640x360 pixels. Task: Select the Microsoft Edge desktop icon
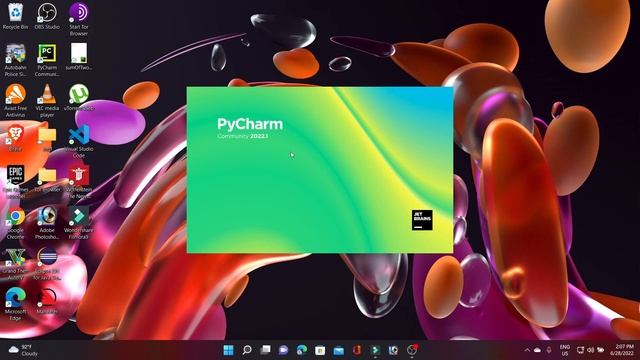pos(15,304)
